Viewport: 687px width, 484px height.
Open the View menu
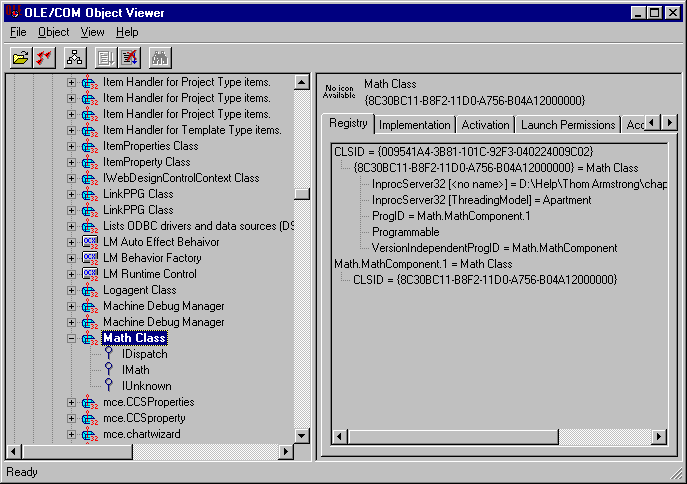pyautogui.click(x=92, y=32)
